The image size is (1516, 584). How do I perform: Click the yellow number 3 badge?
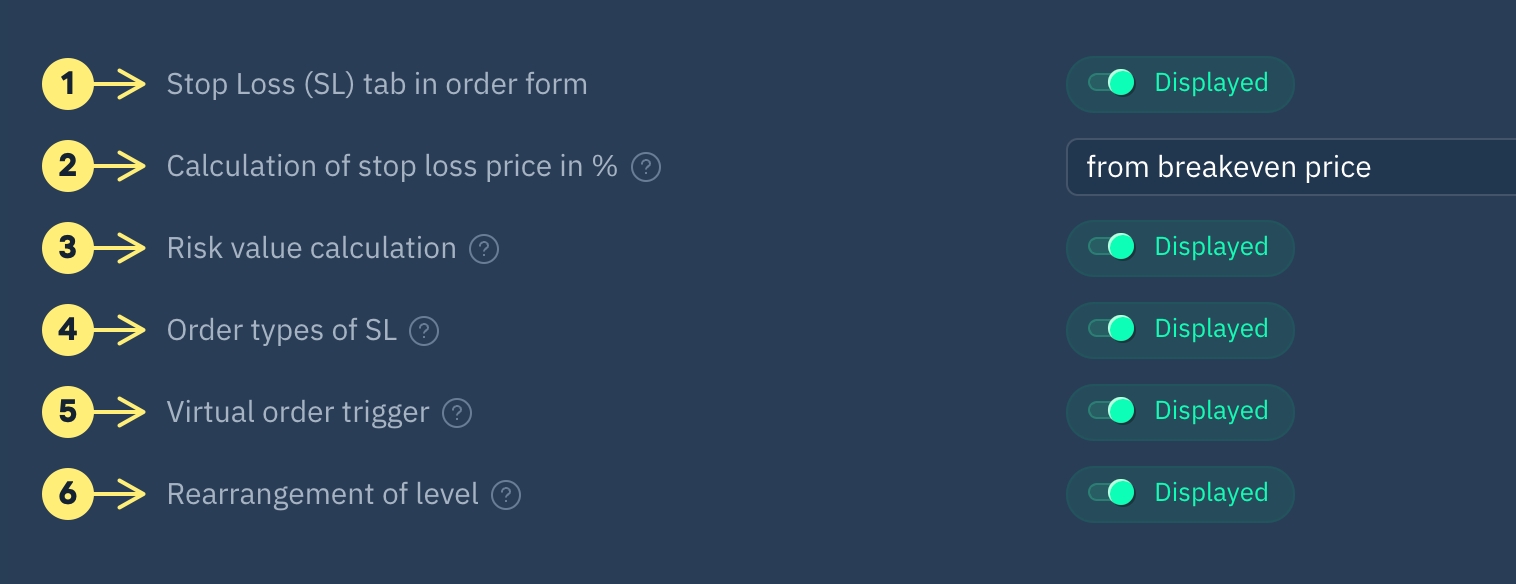point(67,249)
